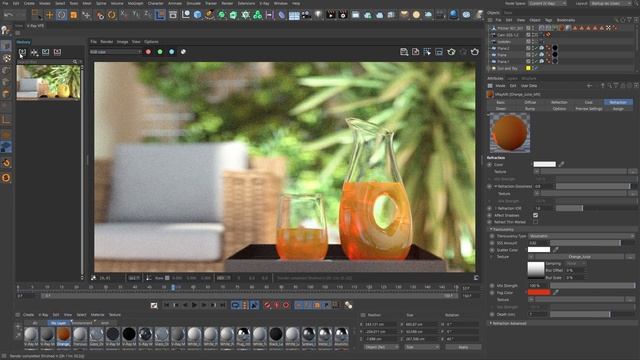The height and width of the screenshot is (360, 640).
Task: Click the fourth VFB History panel icon
Action: click(x=57, y=52)
